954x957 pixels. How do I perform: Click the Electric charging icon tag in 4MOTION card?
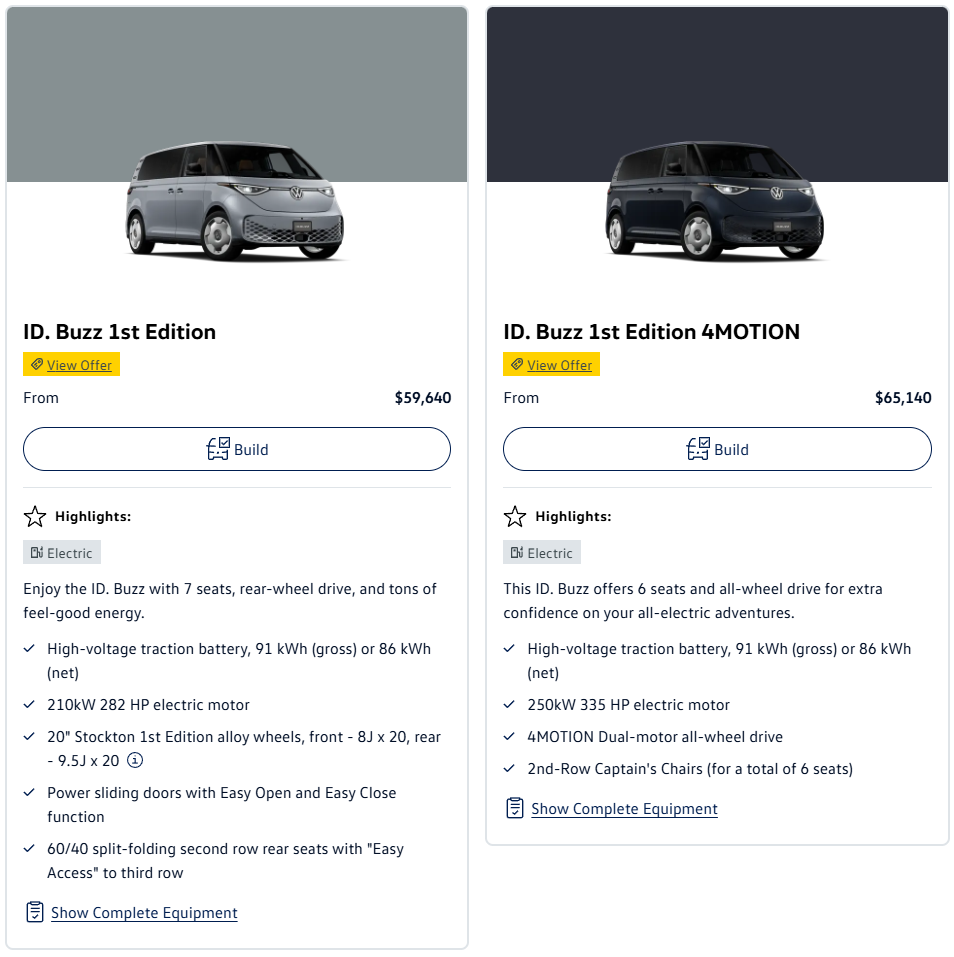click(517, 553)
